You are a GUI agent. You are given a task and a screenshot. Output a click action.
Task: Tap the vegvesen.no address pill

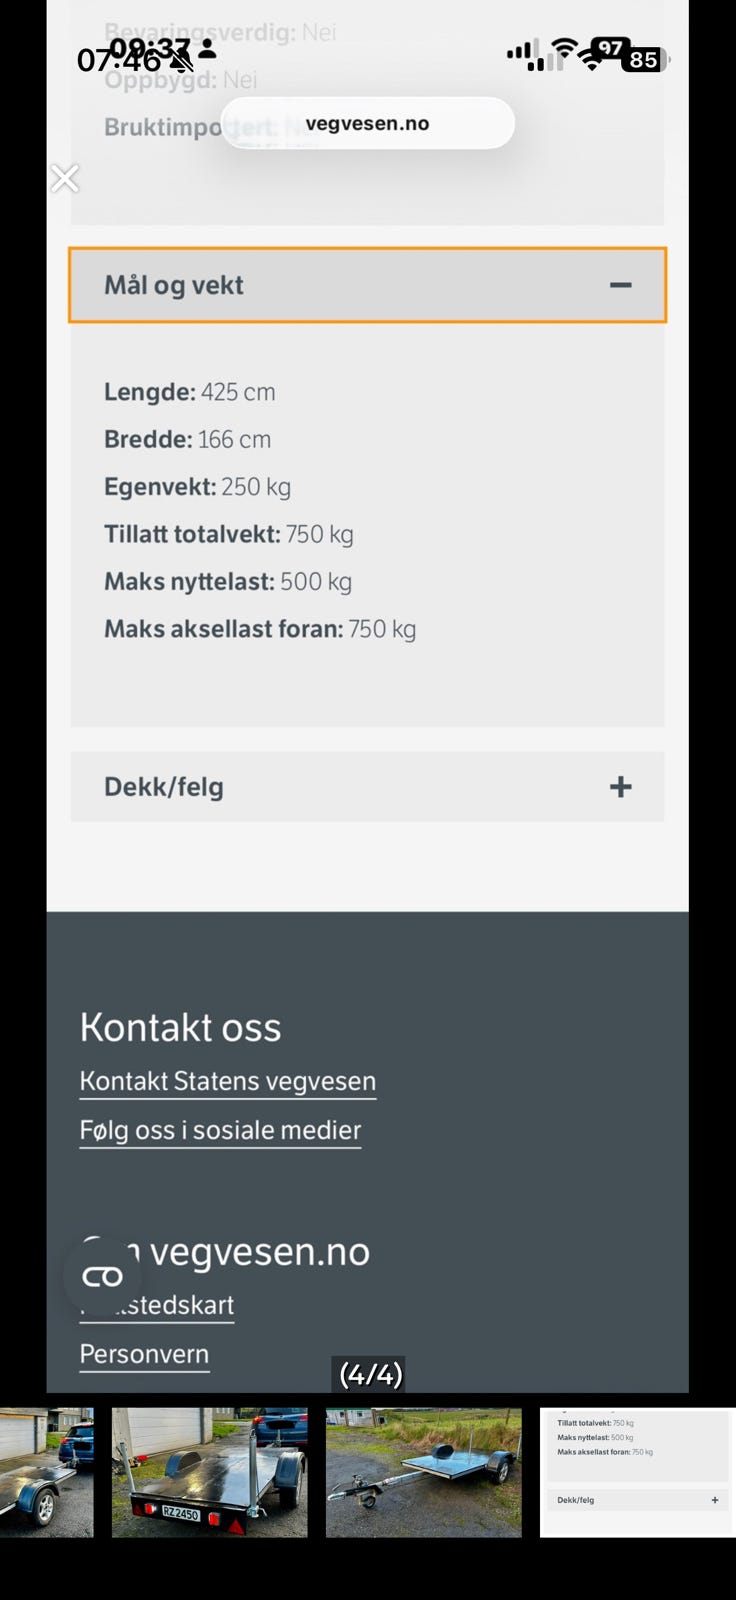pyautogui.click(x=367, y=124)
